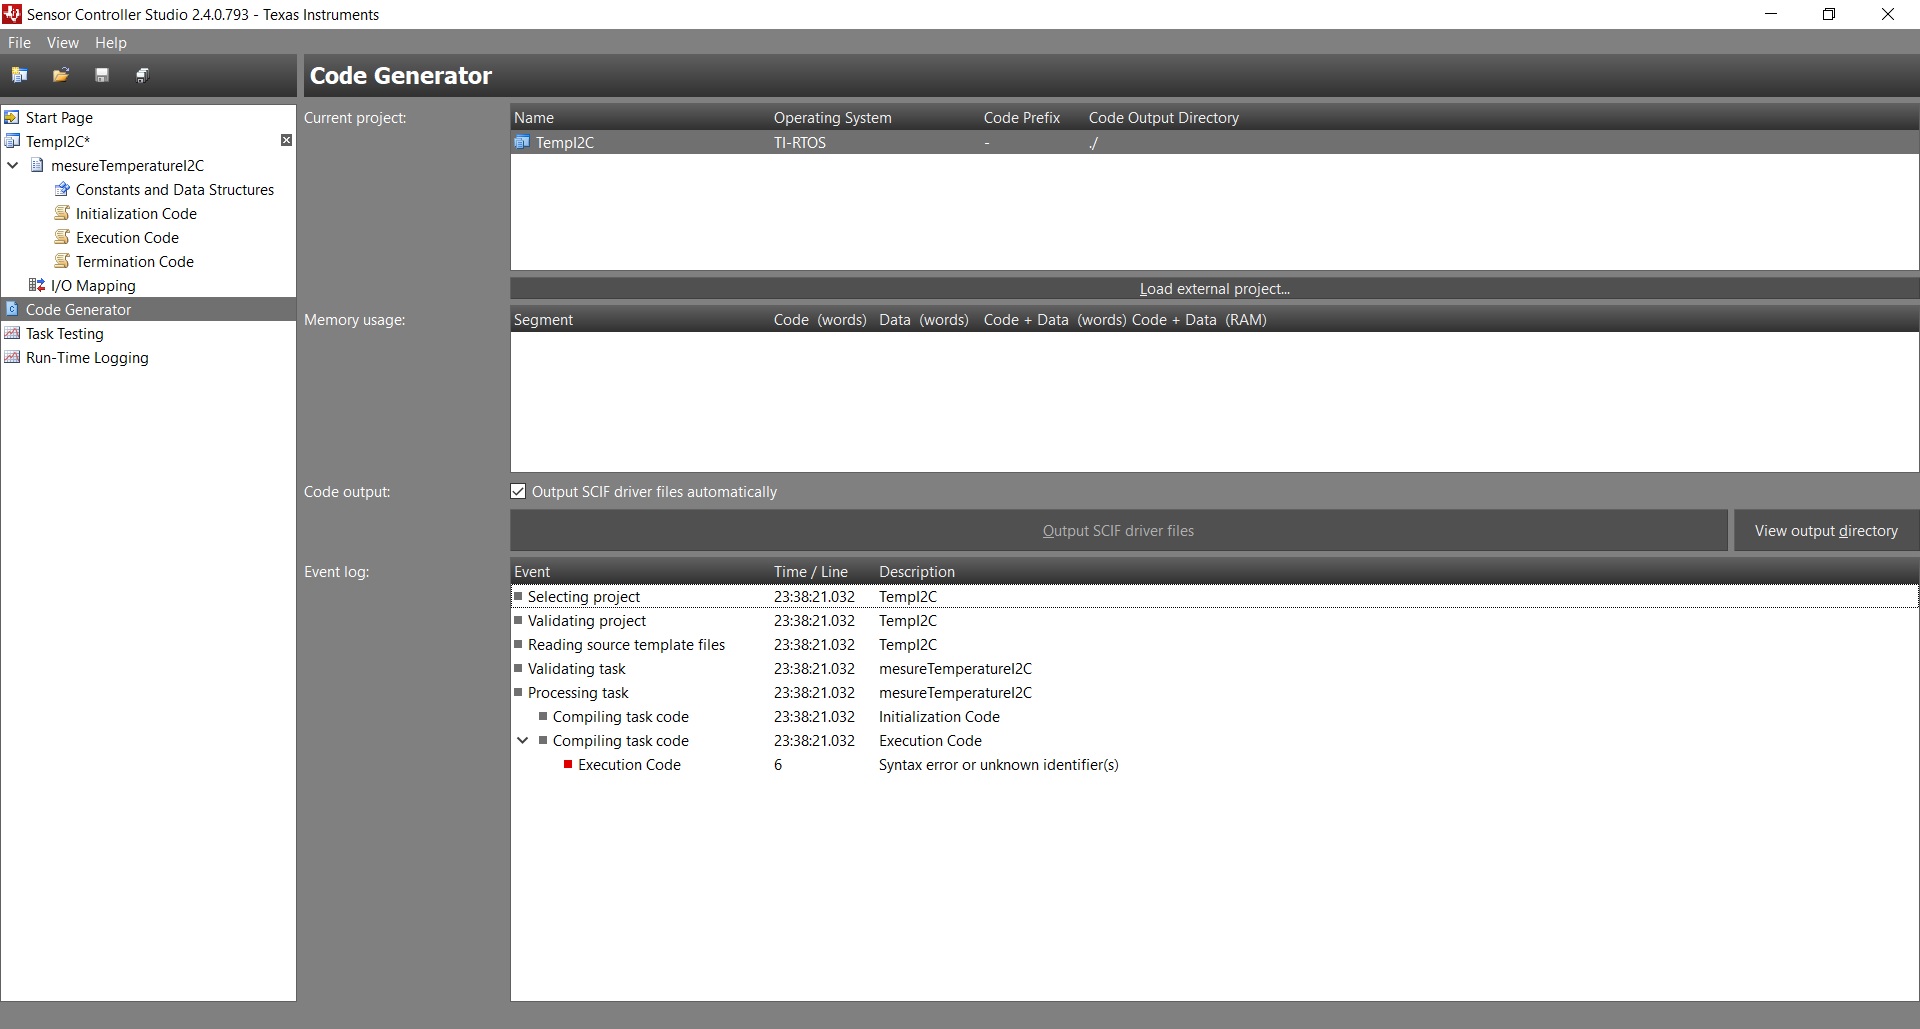Click the New project toolbar icon

19,75
